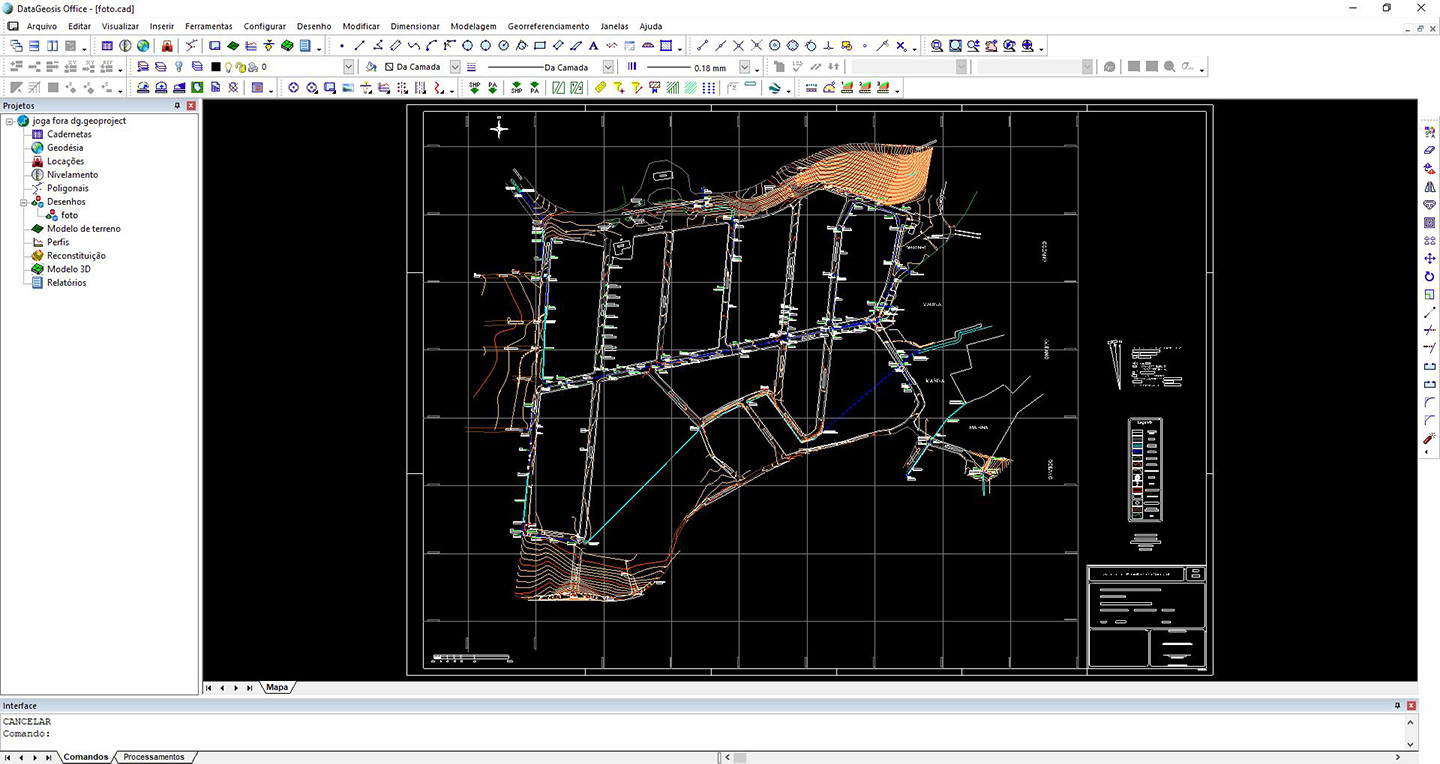Click the globe icon in top toolbar

[x=143, y=46]
